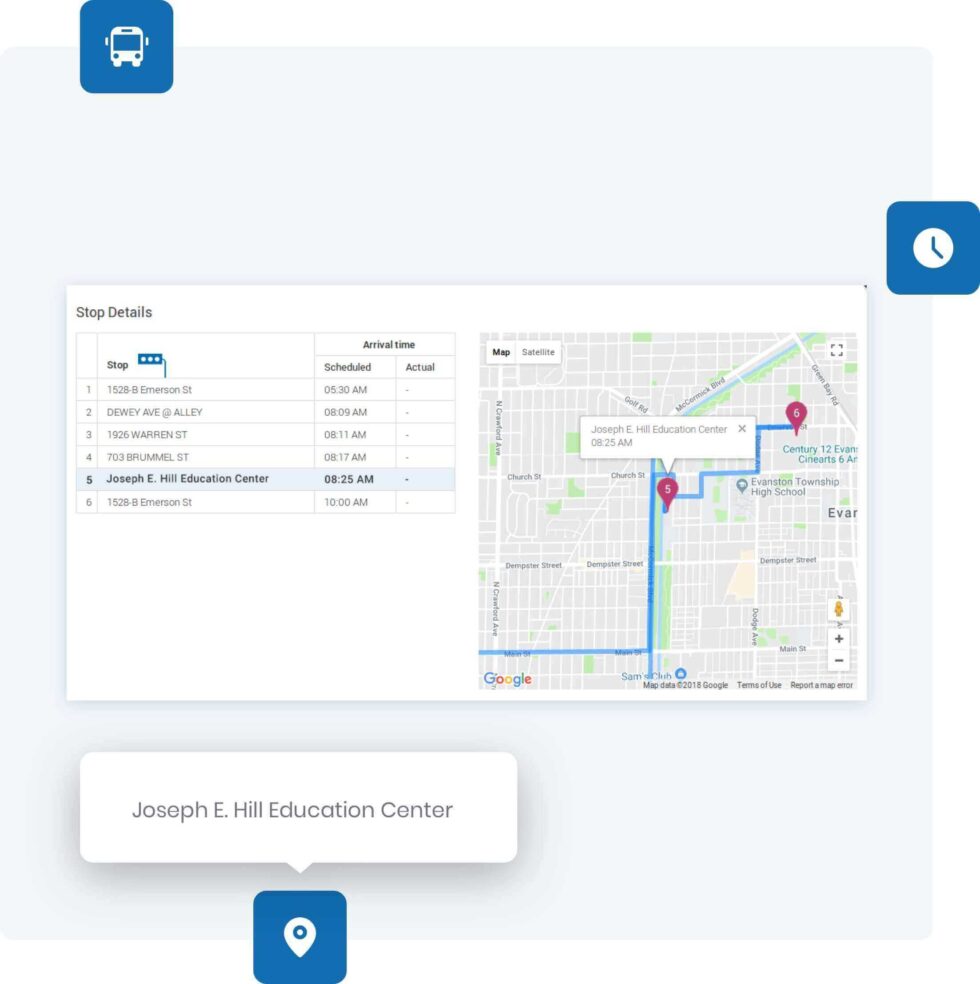Screen dimensions: 980x984
Task: Select map marker 6 near Green Bay Rd
Action: [796, 411]
